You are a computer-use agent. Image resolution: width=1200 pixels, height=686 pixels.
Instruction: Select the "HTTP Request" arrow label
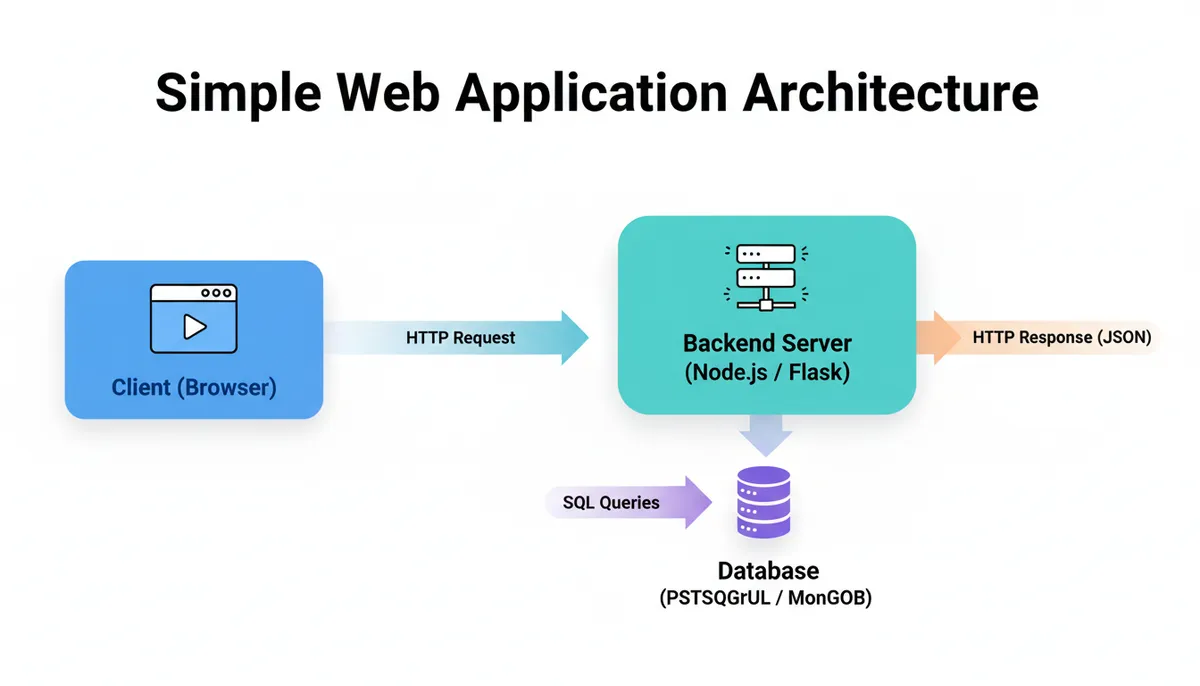point(461,337)
